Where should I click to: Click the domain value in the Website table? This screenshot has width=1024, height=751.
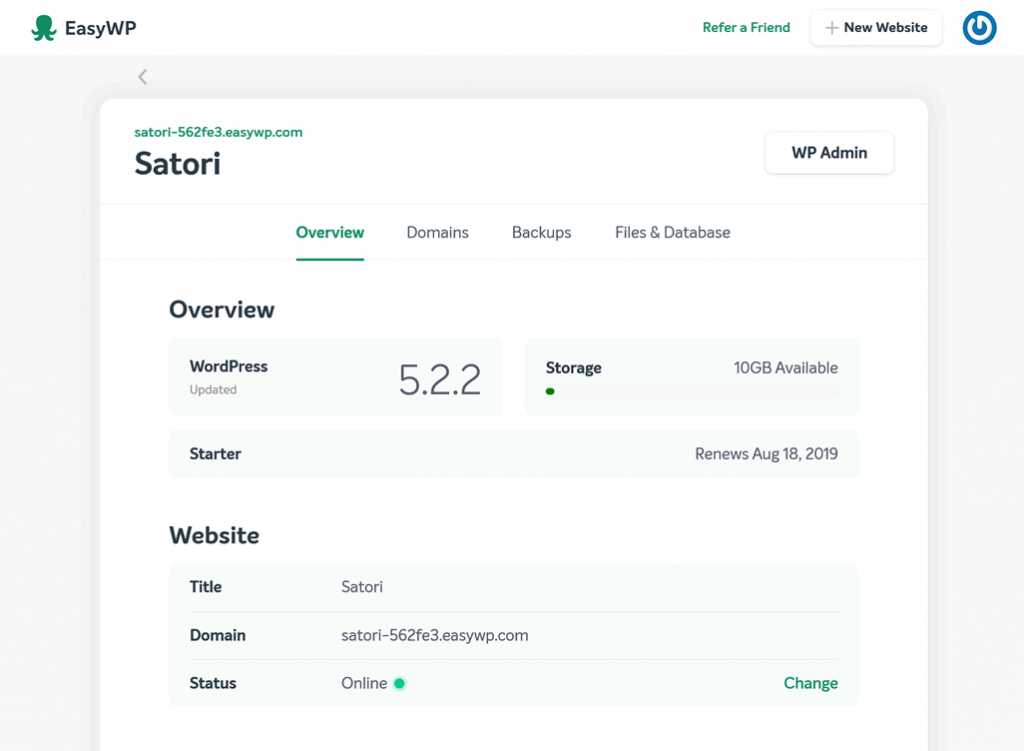click(434, 635)
